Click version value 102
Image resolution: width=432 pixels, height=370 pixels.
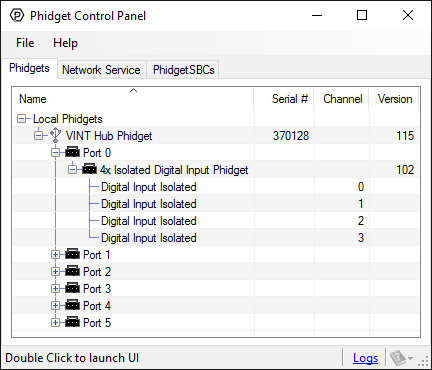pos(405,170)
